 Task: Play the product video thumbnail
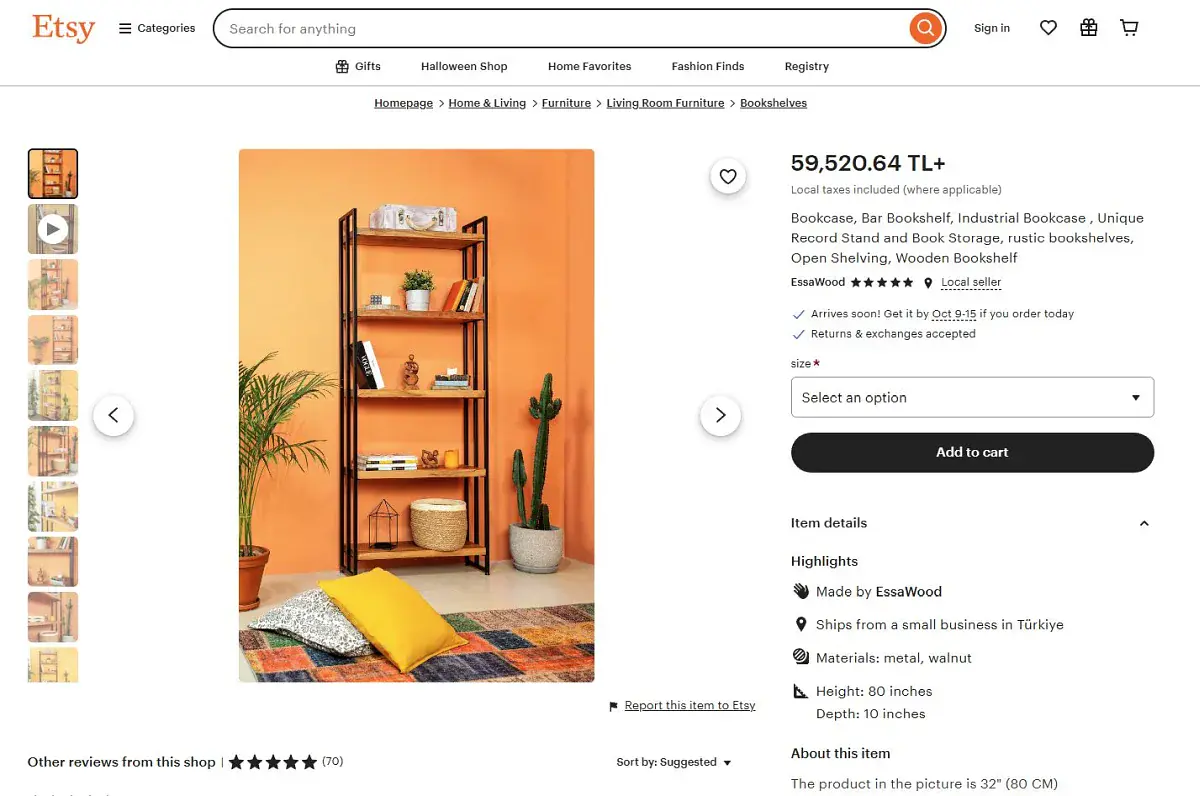tap(53, 229)
